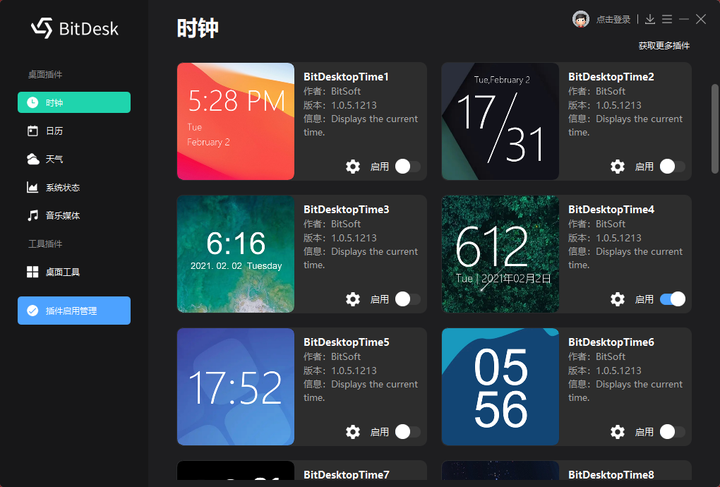Click the calendar icon beside 日历
Screen dimensions: 720x487
(x=33, y=131)
